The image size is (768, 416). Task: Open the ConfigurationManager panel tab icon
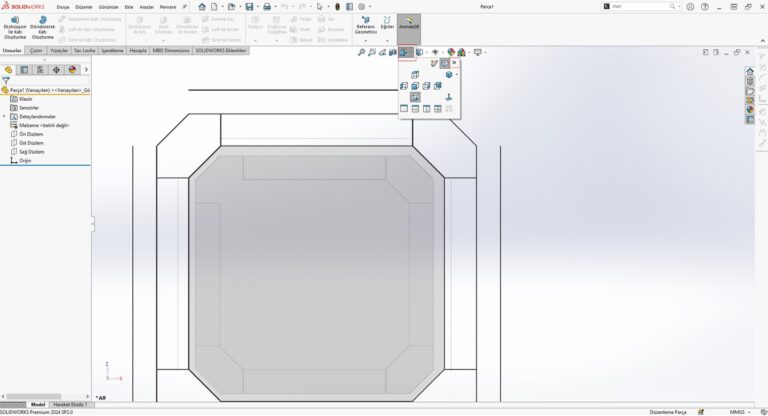(41, 70)
